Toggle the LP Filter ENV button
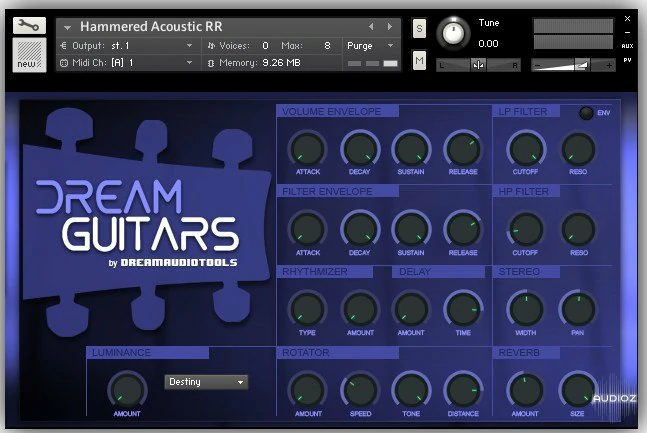 click(x=586, y=113)
